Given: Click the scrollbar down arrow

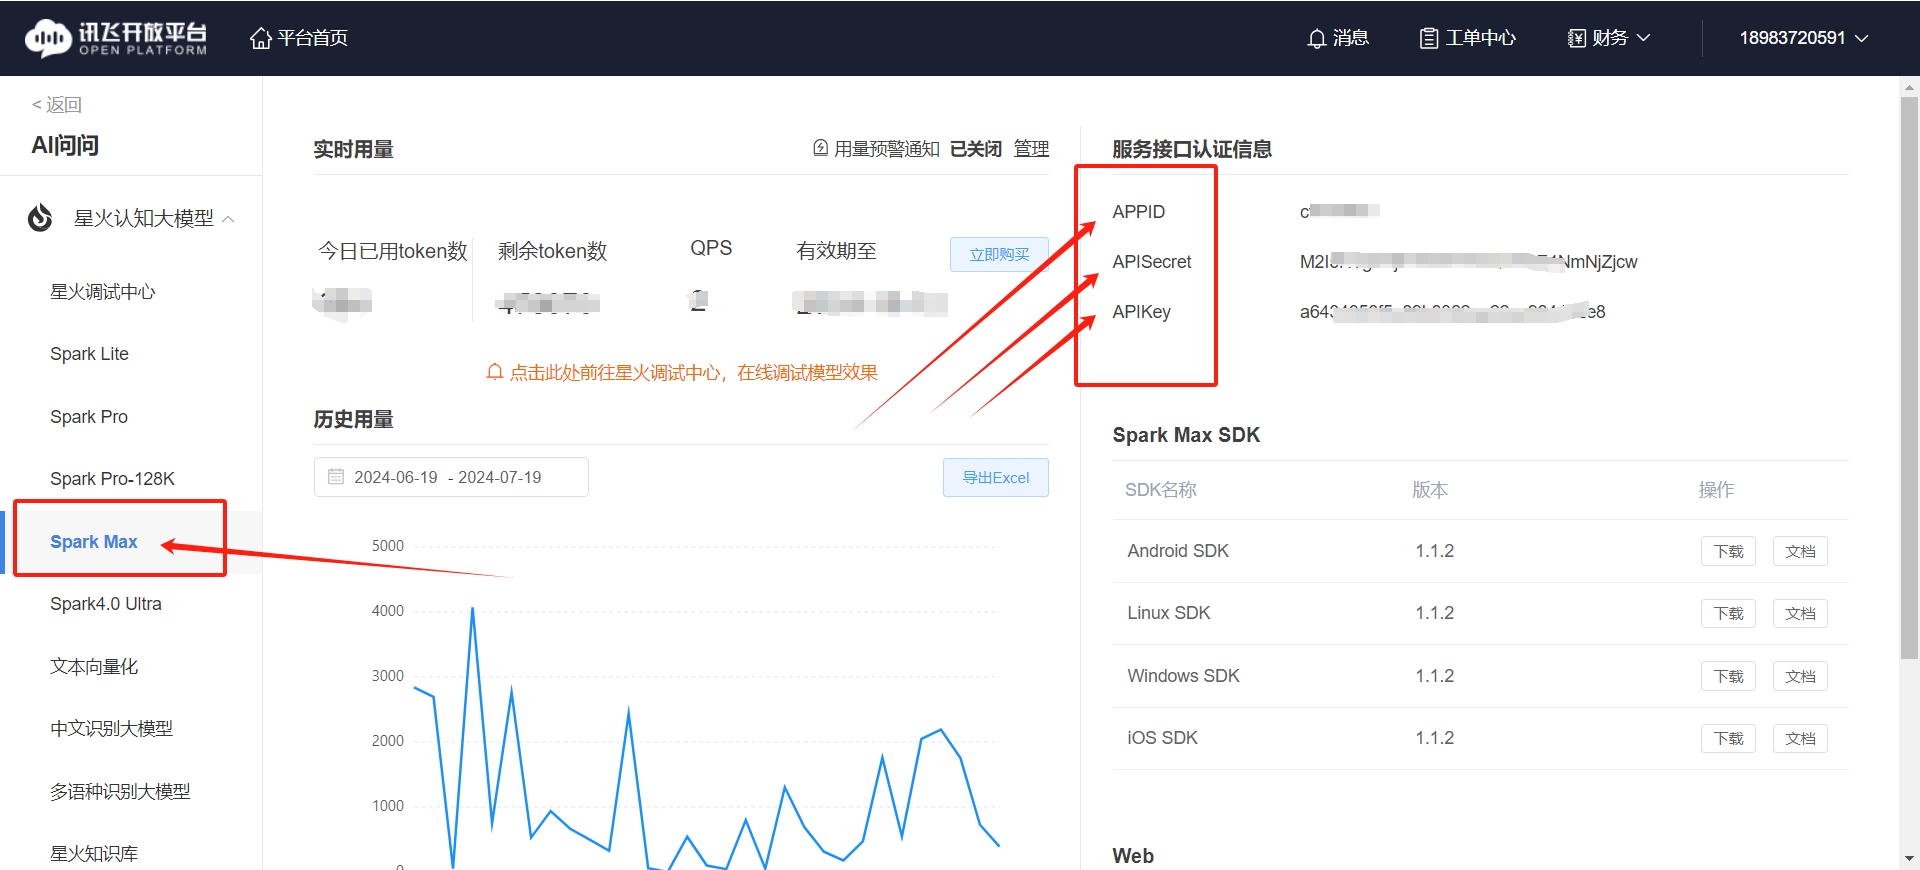Looking at the screenshot, I should coord(1909,858).
